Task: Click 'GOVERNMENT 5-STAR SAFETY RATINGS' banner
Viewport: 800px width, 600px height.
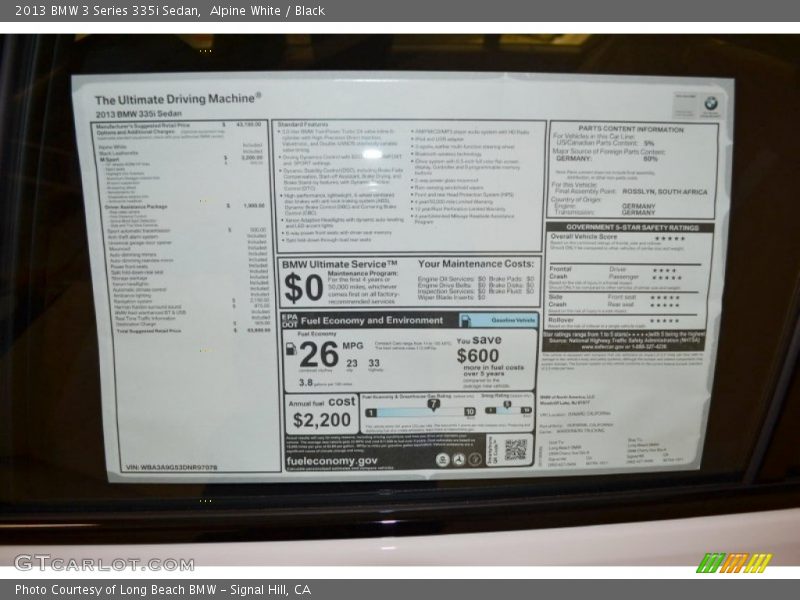Action: coord(632,228)
